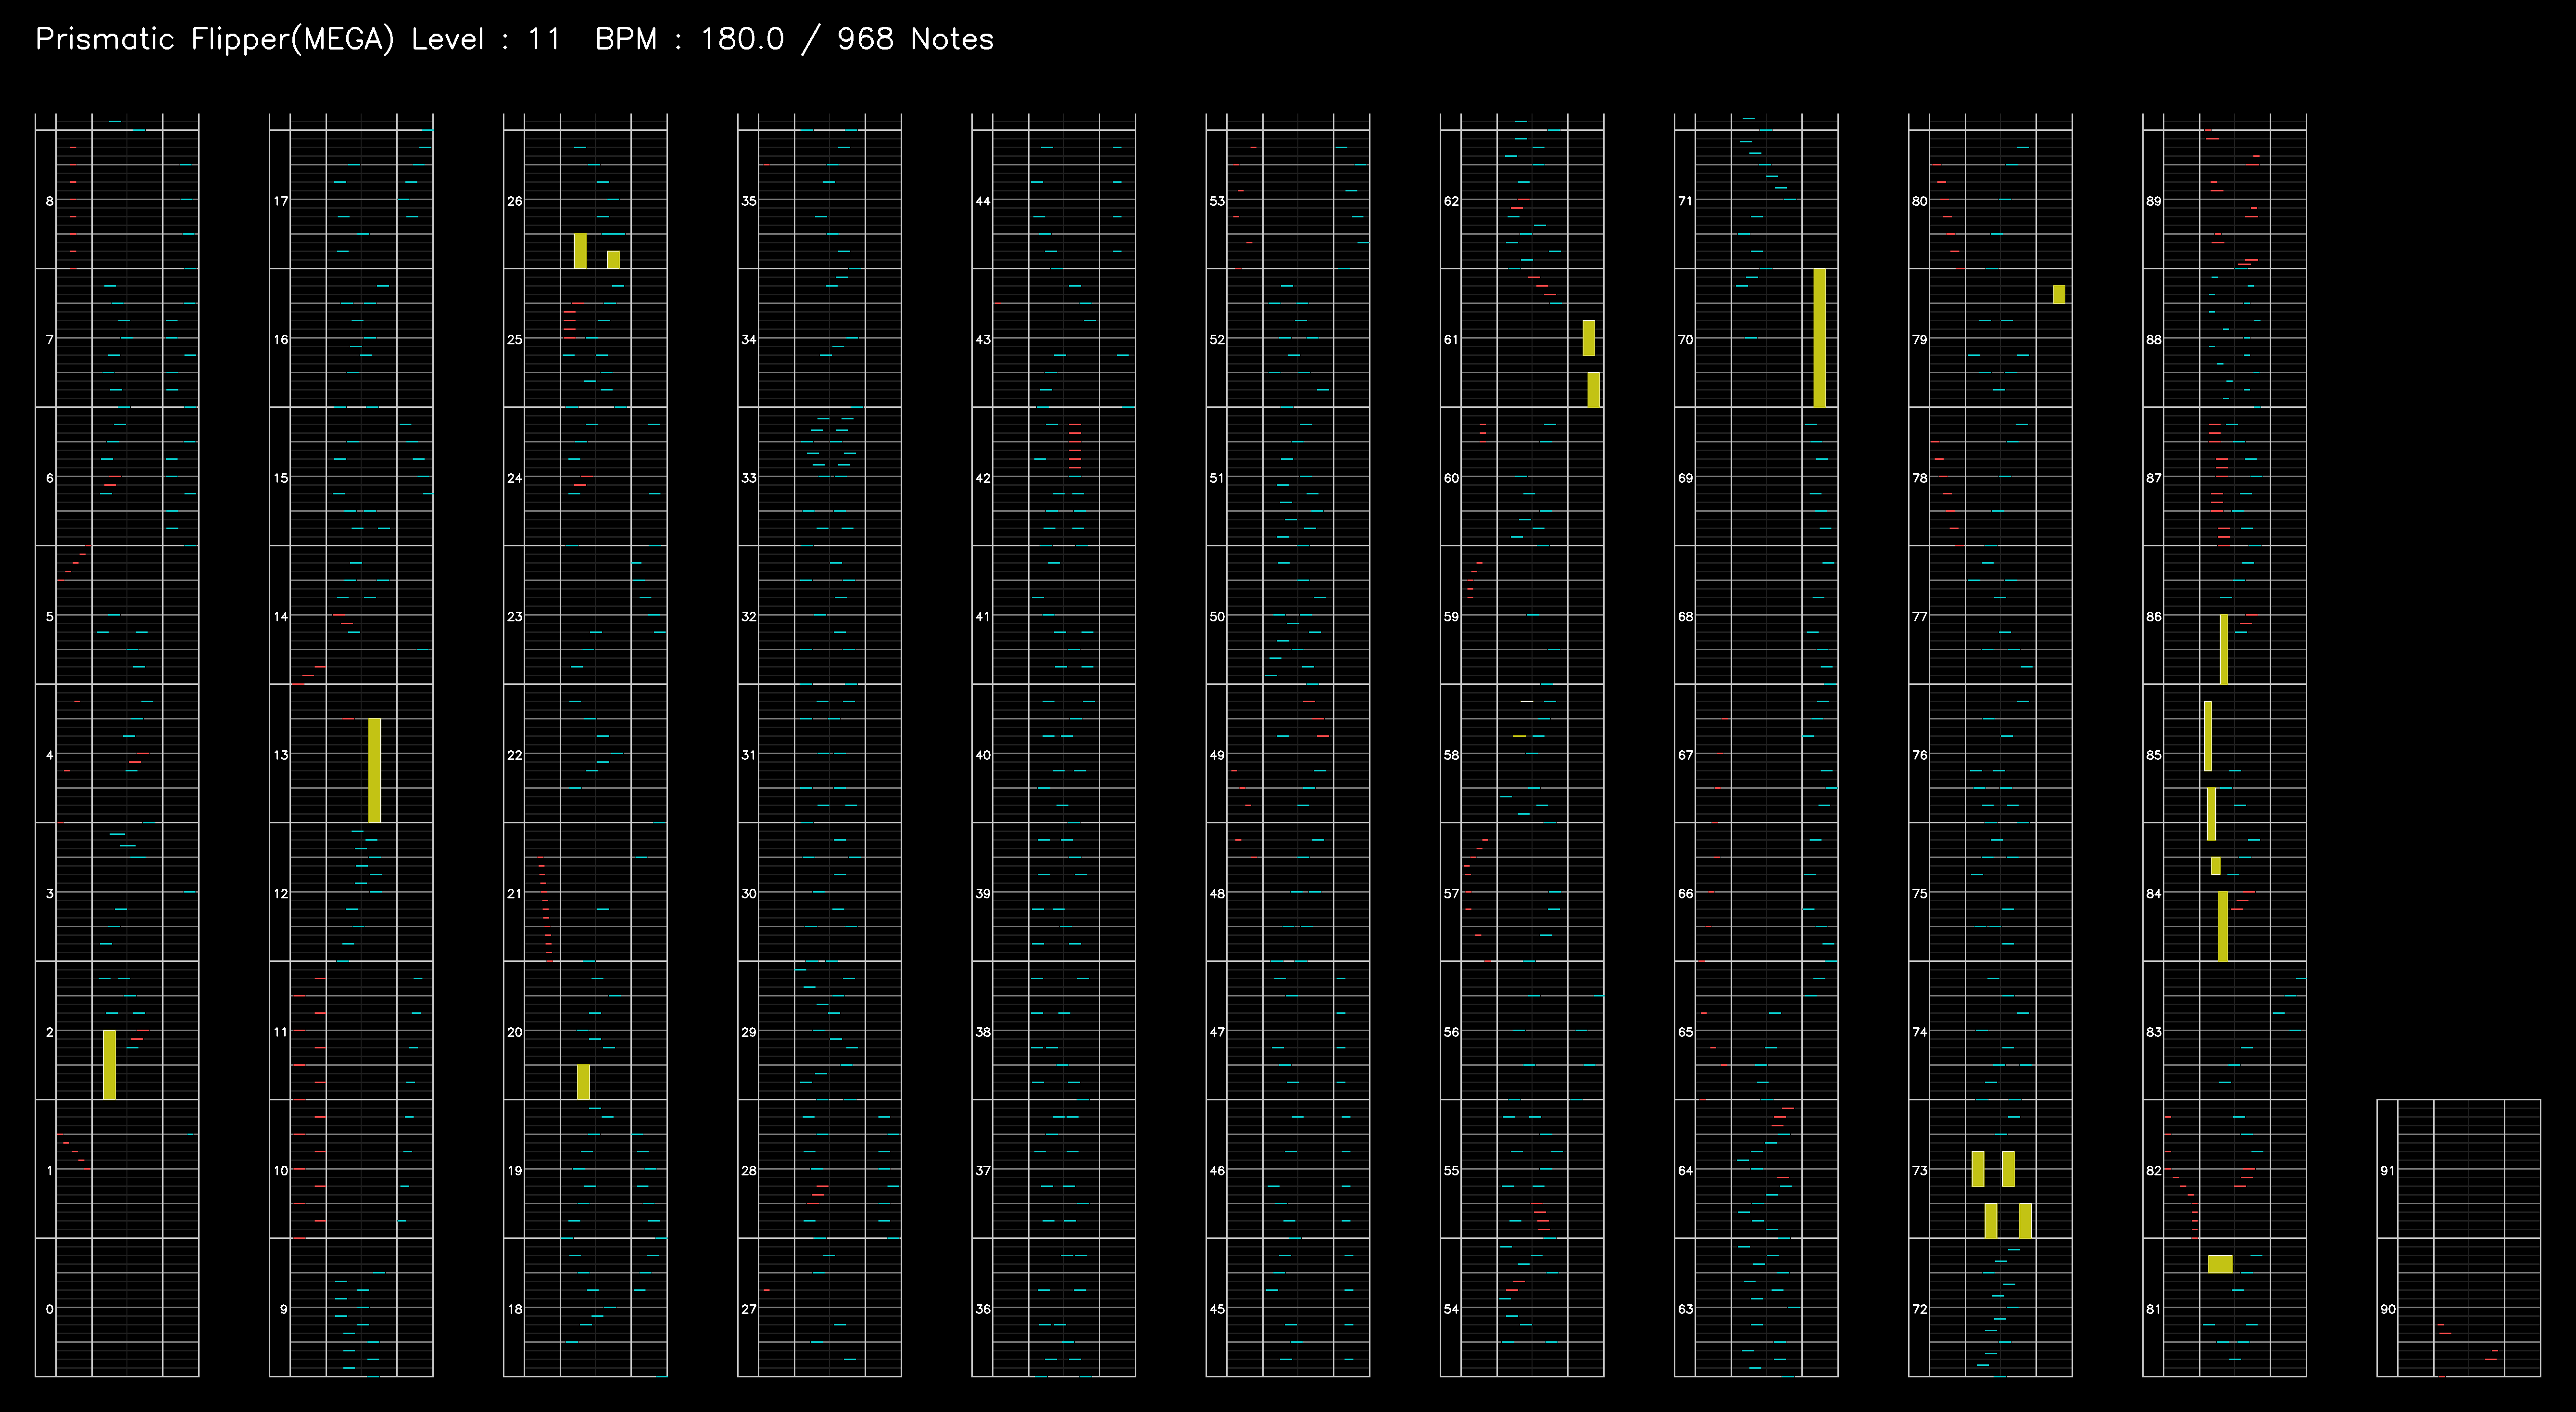The image size is (2576, 1412).
Task: Click measure number 36 label
Action: pos(983,1309)
